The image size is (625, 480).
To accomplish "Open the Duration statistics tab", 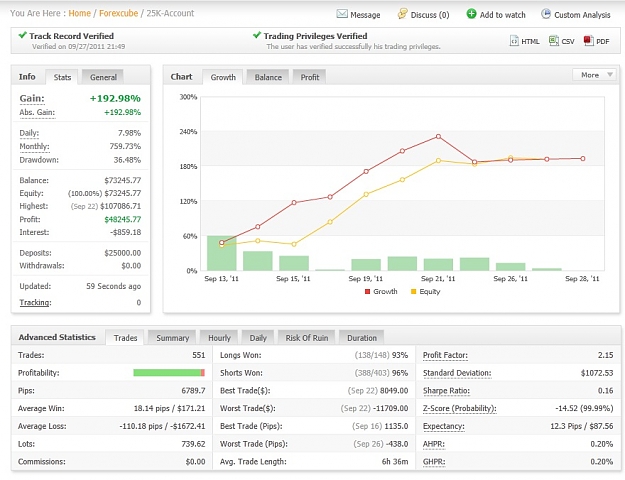I will 362,338.
